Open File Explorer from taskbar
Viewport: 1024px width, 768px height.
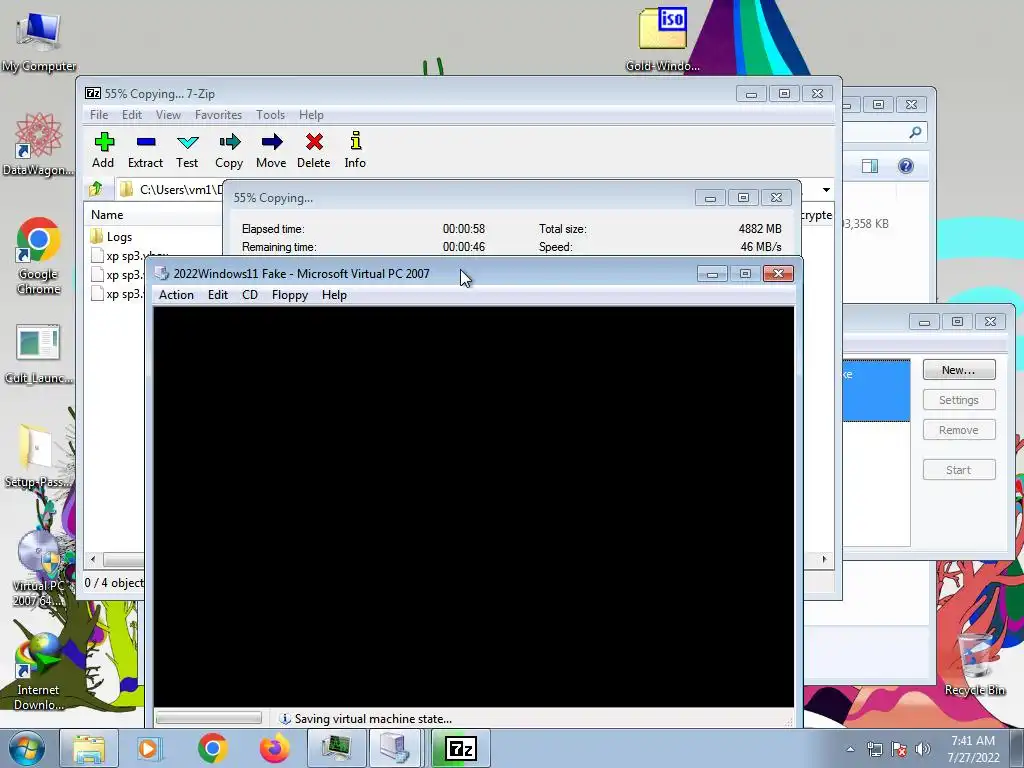point(89,748)
